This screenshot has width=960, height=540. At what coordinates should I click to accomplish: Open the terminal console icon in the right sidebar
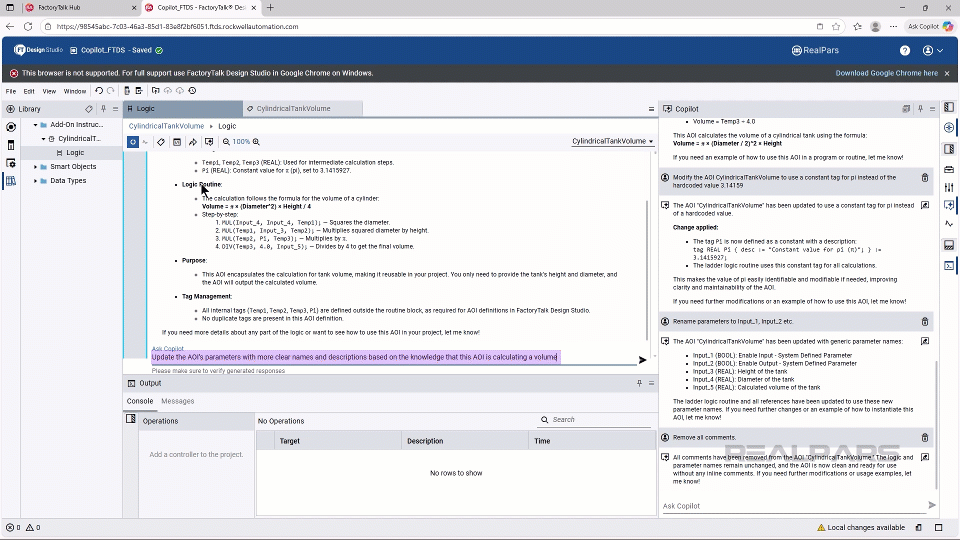point(949,266)
